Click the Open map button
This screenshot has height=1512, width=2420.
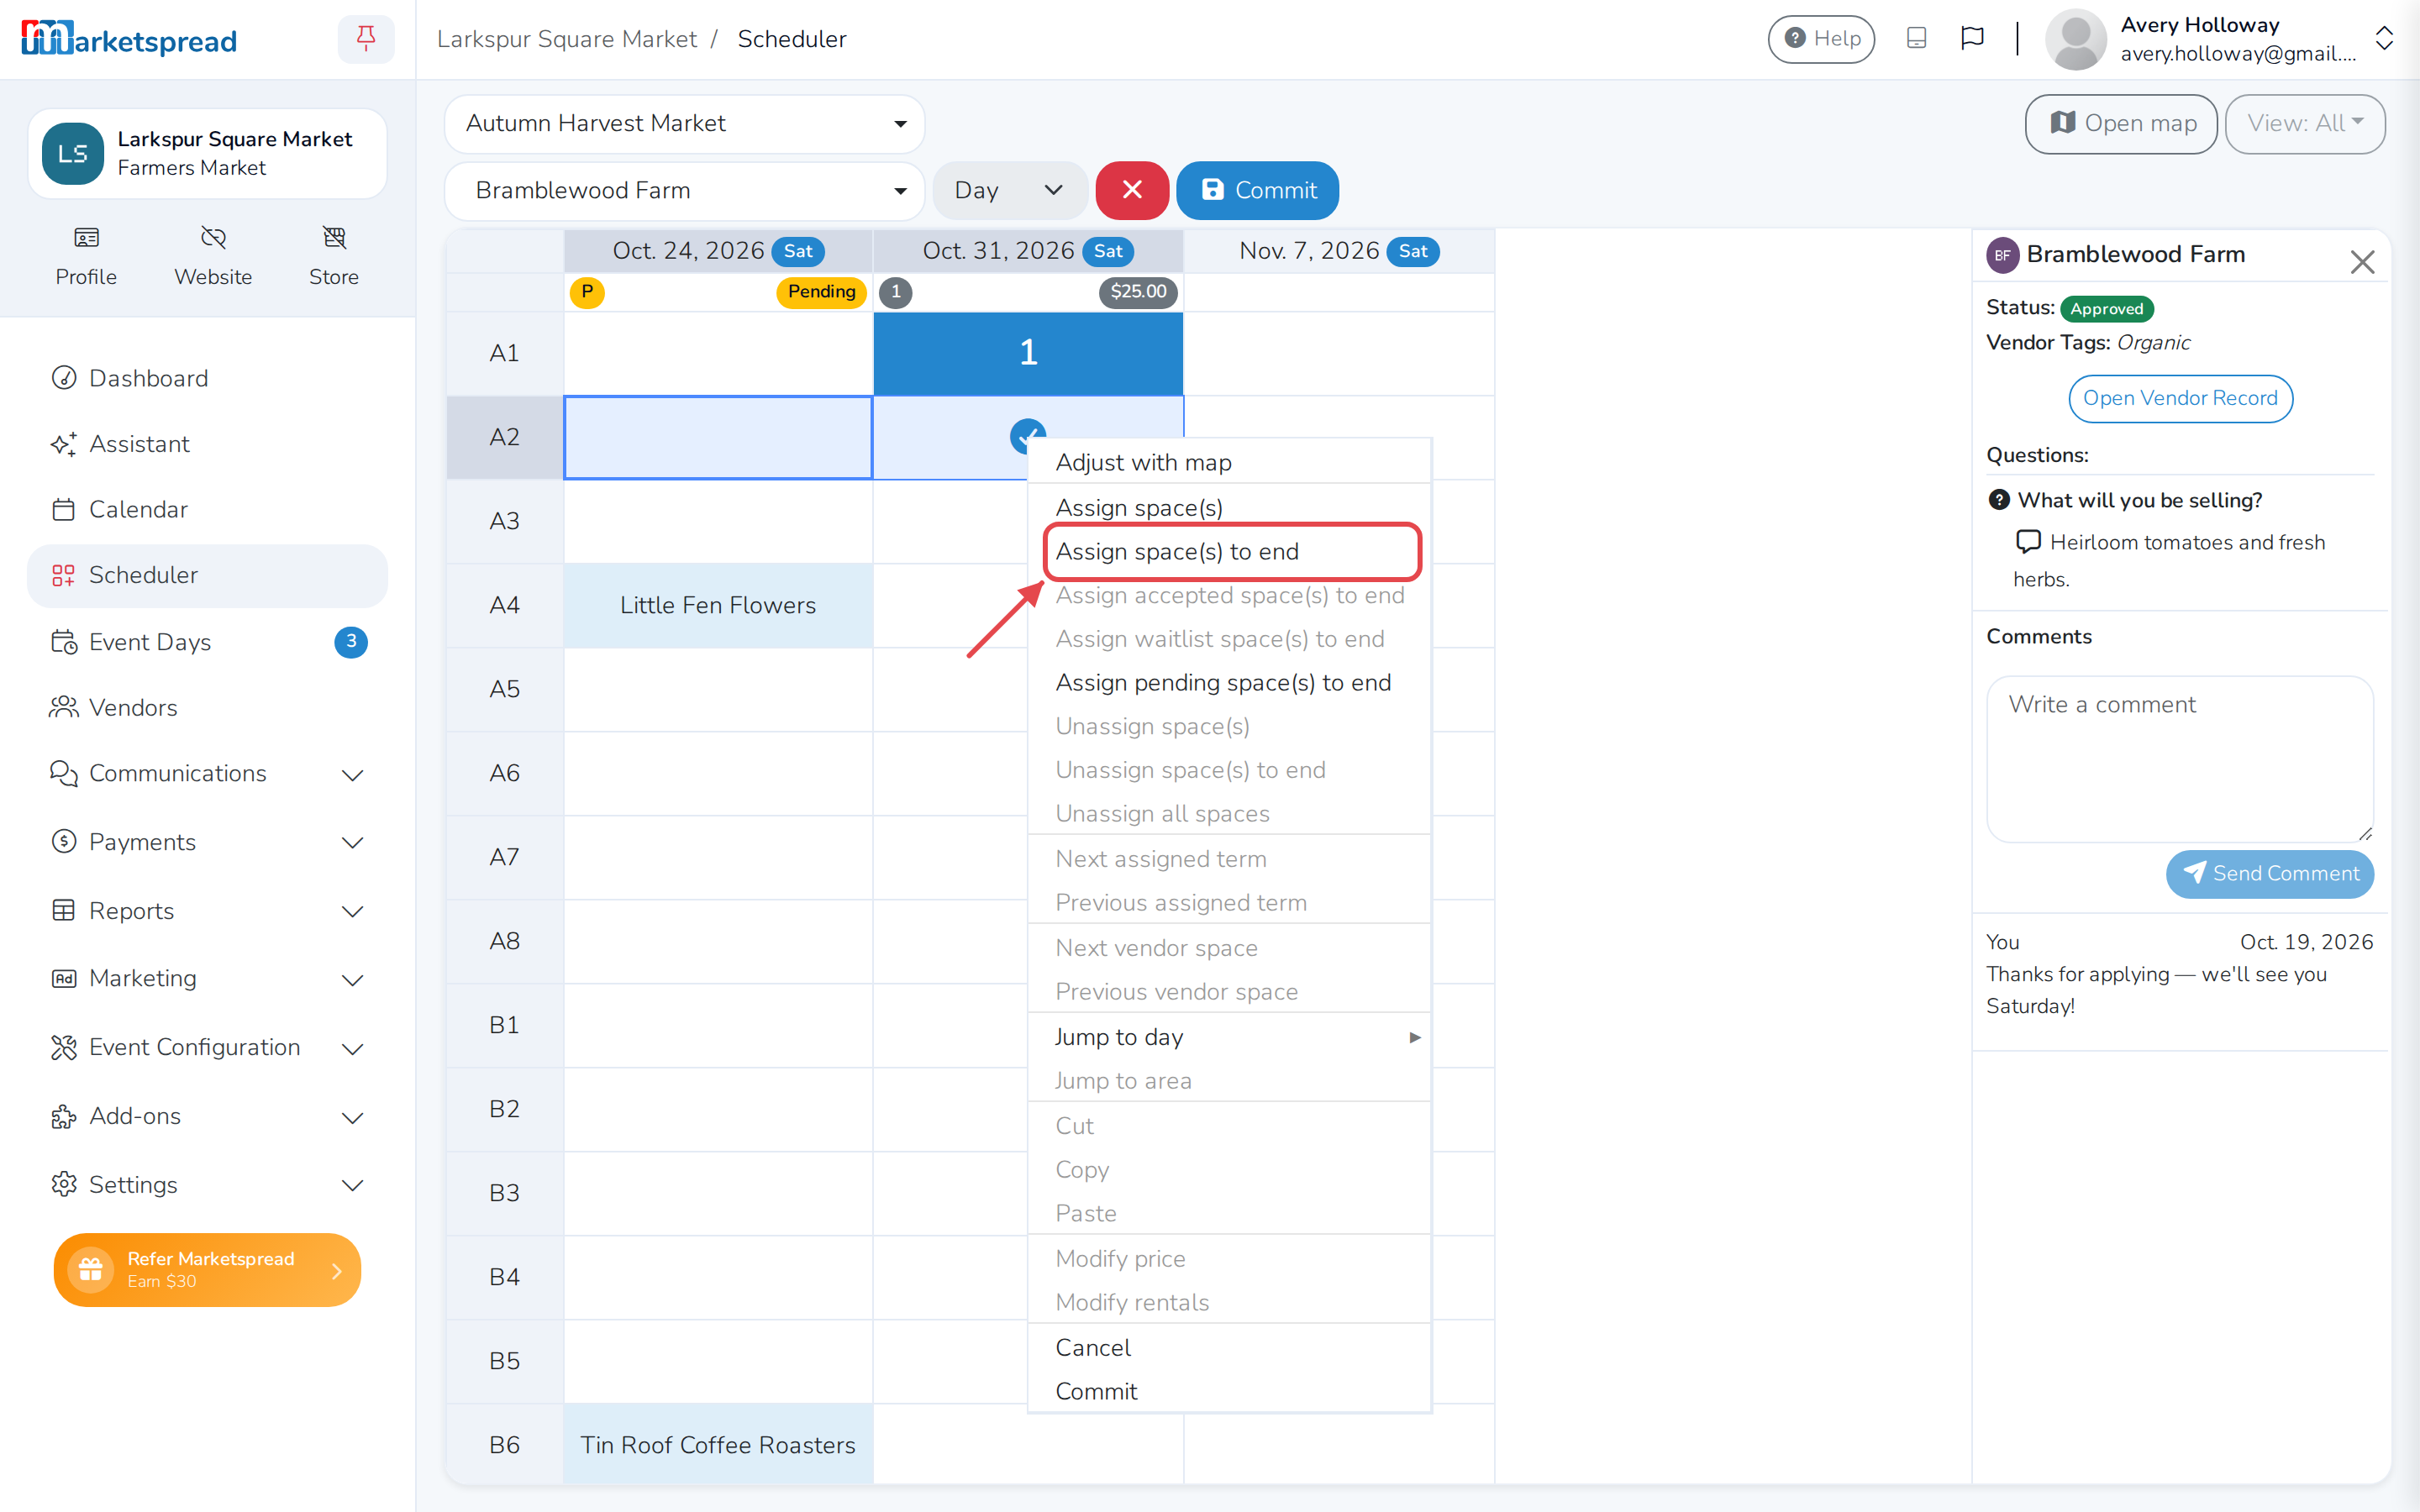click(x=2120, y=123)
